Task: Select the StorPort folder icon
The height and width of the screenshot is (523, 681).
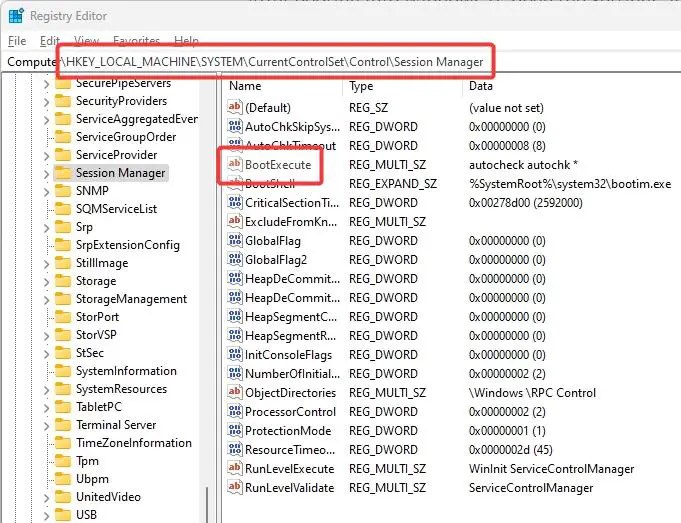Action: [63, 317]
